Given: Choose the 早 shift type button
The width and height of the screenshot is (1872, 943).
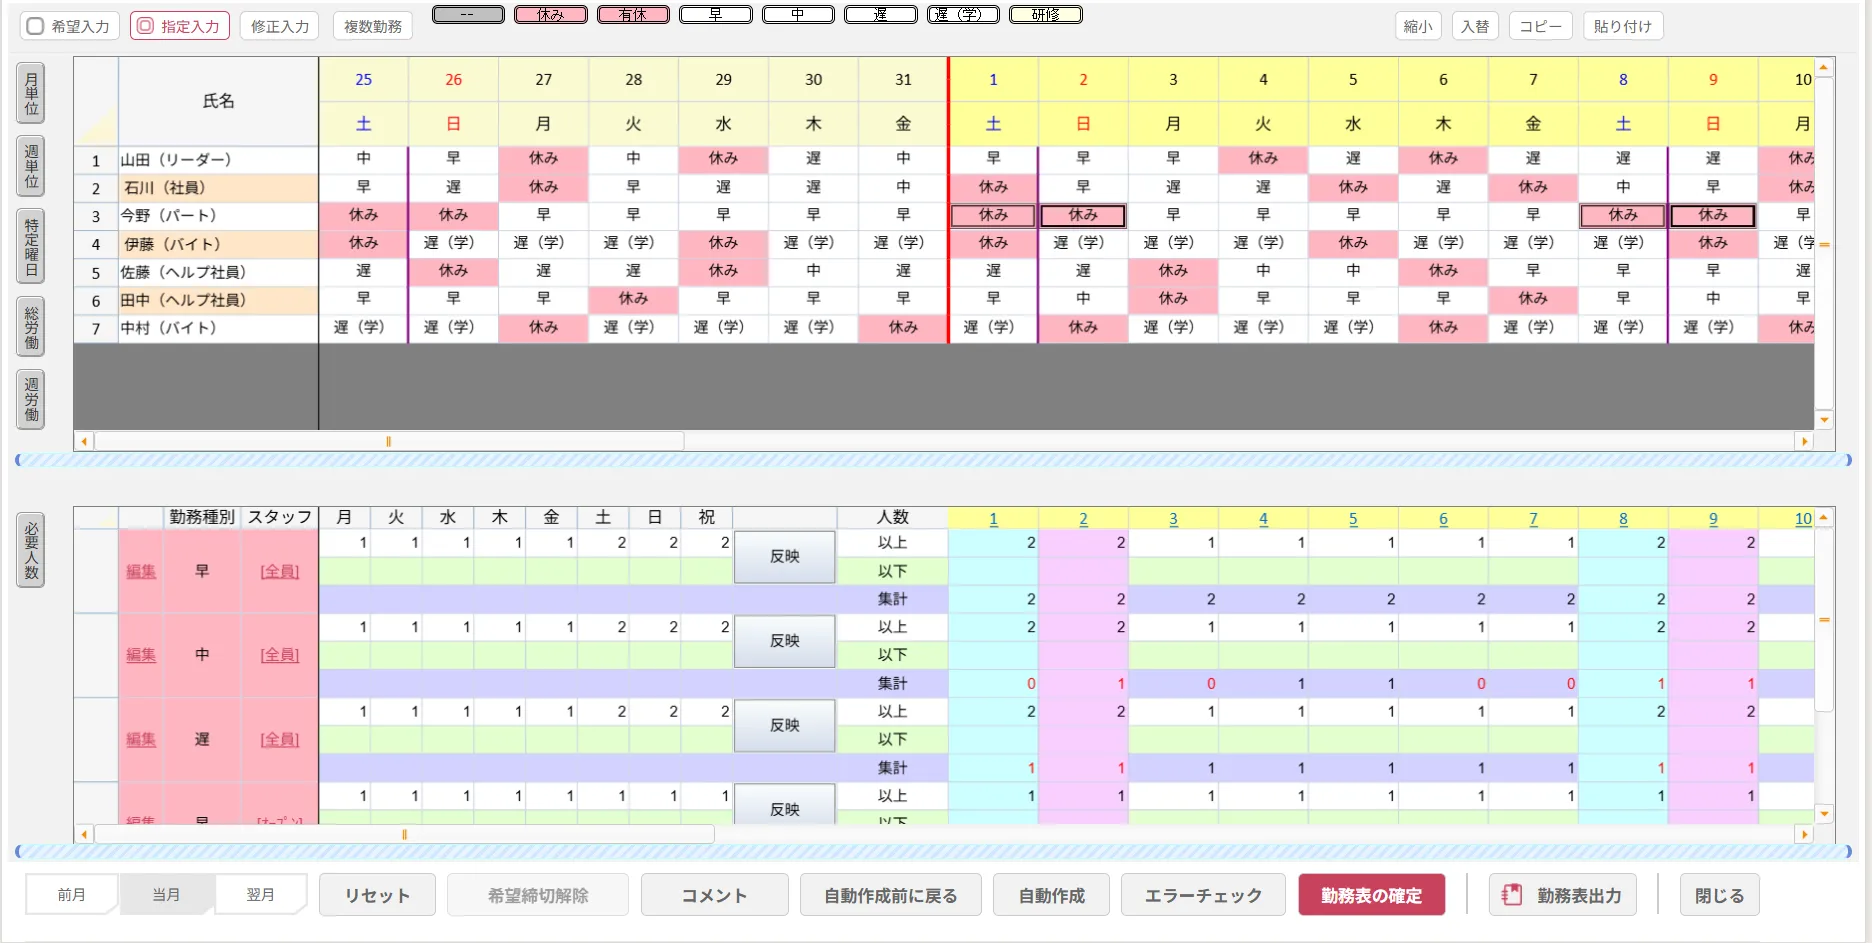Looking at the screenshot, I should point(715,15).
